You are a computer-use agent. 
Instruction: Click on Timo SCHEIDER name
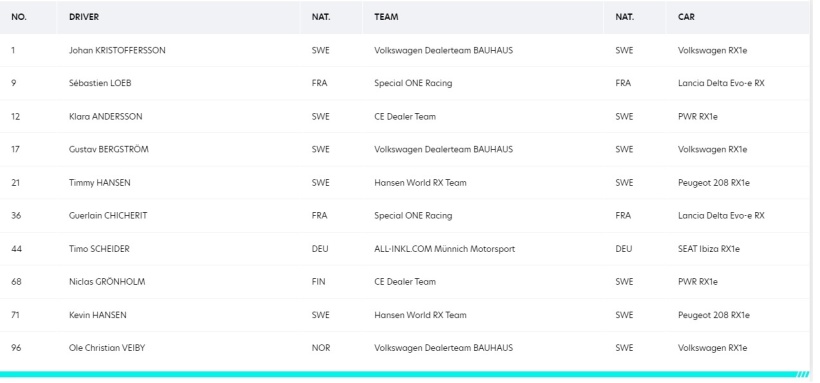[x=99, y=249]
